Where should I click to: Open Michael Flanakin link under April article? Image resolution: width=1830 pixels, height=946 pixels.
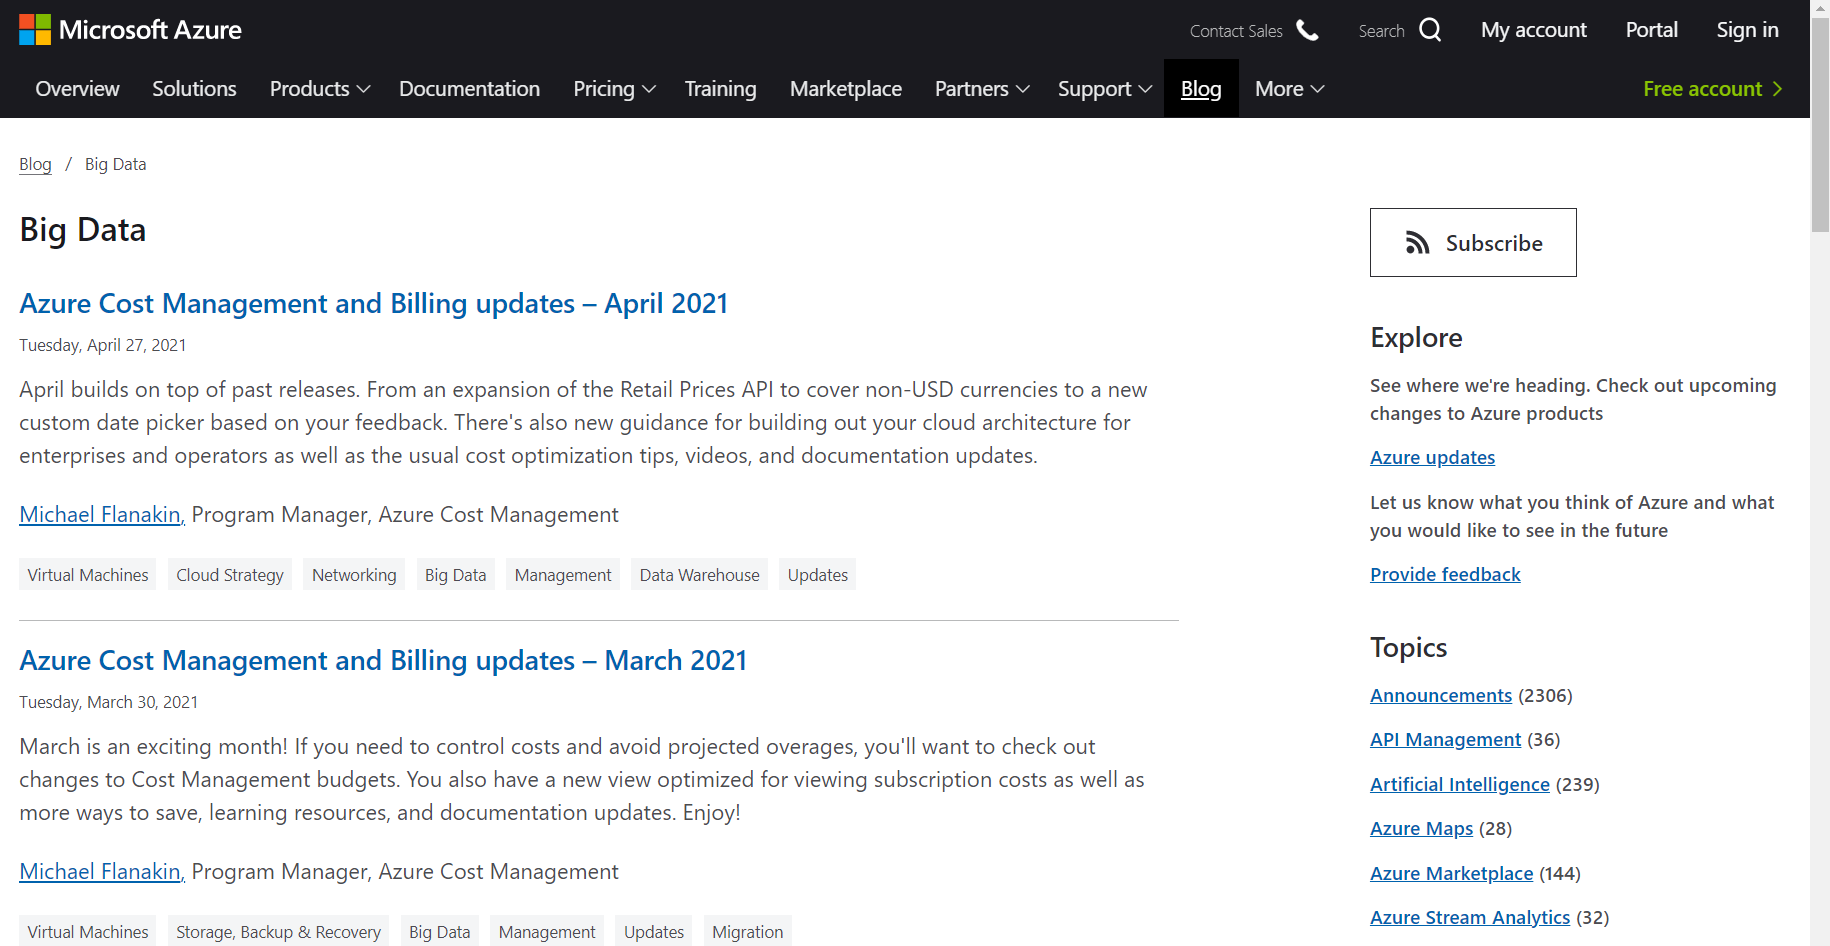coord(102,514)
